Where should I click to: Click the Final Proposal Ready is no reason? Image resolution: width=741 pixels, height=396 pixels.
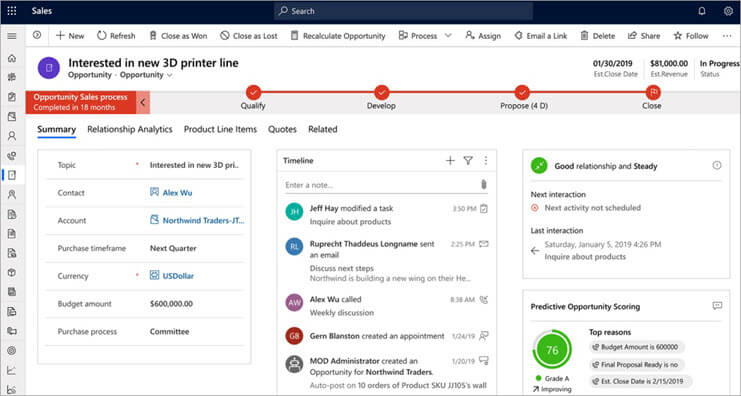click(x=636, y=365)
